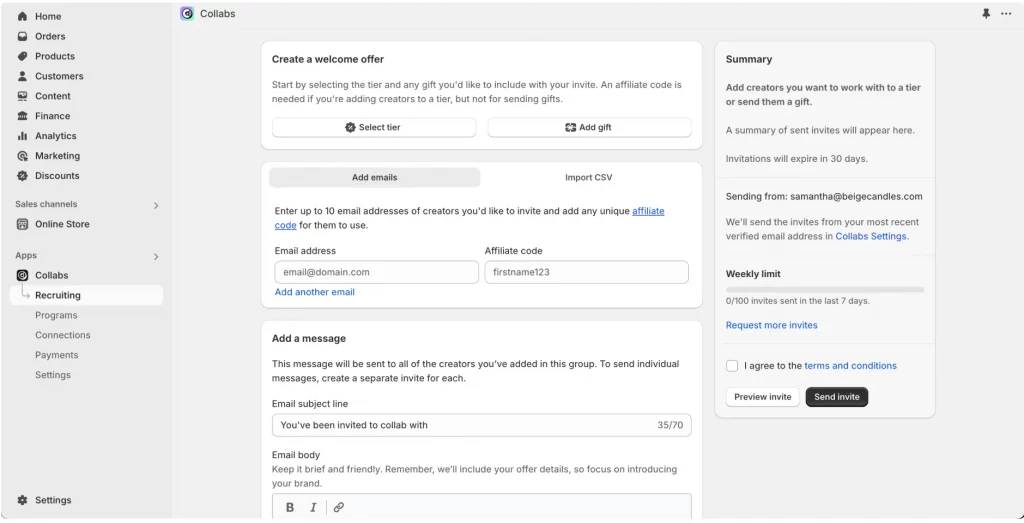This screenshot has width=1024, height=523.
Task: Apply italic formatting in email body
Action: 313,507
